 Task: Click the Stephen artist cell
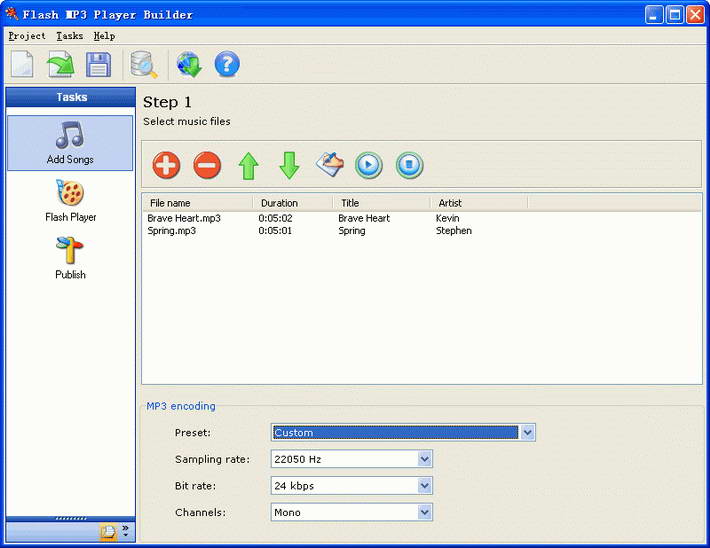pyautogui.click(x=454, y=231)
